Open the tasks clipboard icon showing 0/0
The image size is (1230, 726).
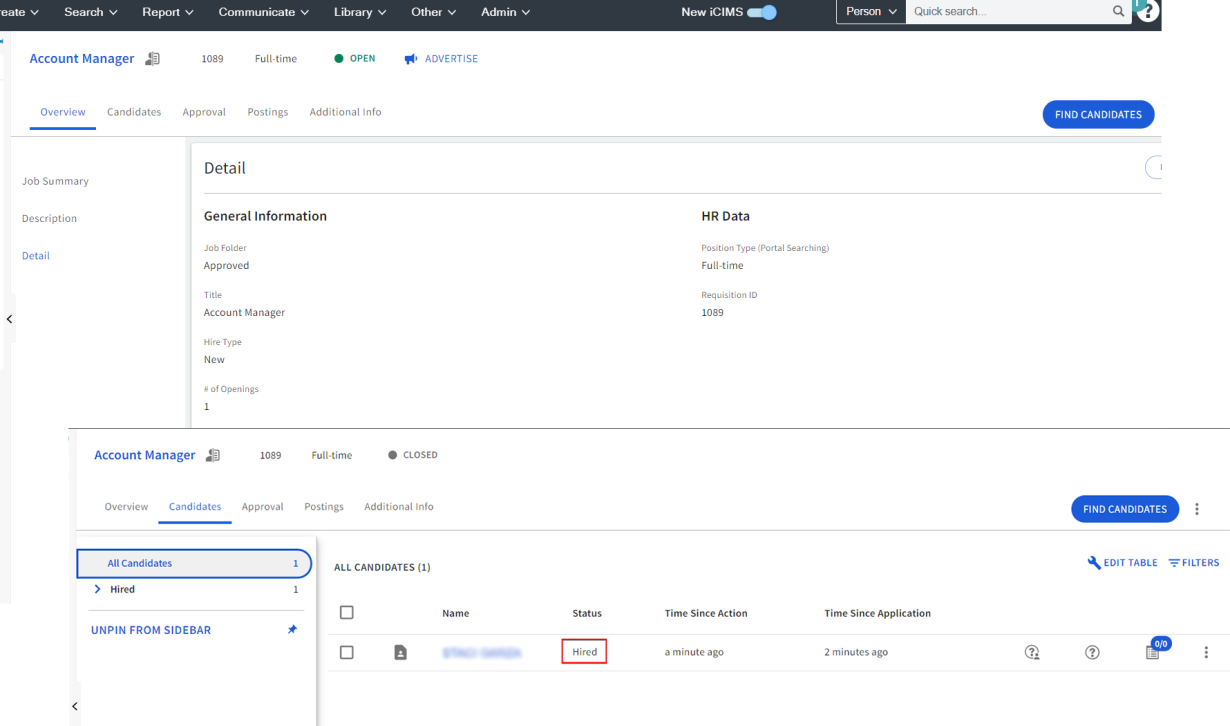(1152, 652)
